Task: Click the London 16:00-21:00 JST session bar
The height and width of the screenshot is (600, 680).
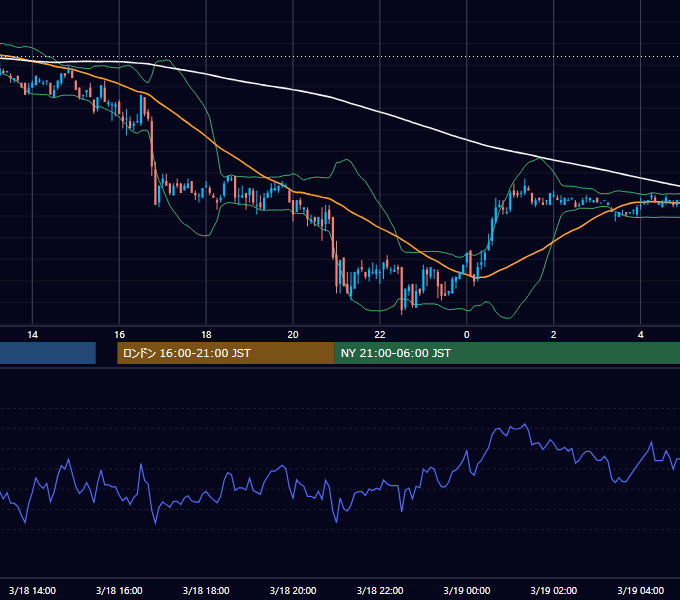Action: pyautogui.click(x=226, y=353)
